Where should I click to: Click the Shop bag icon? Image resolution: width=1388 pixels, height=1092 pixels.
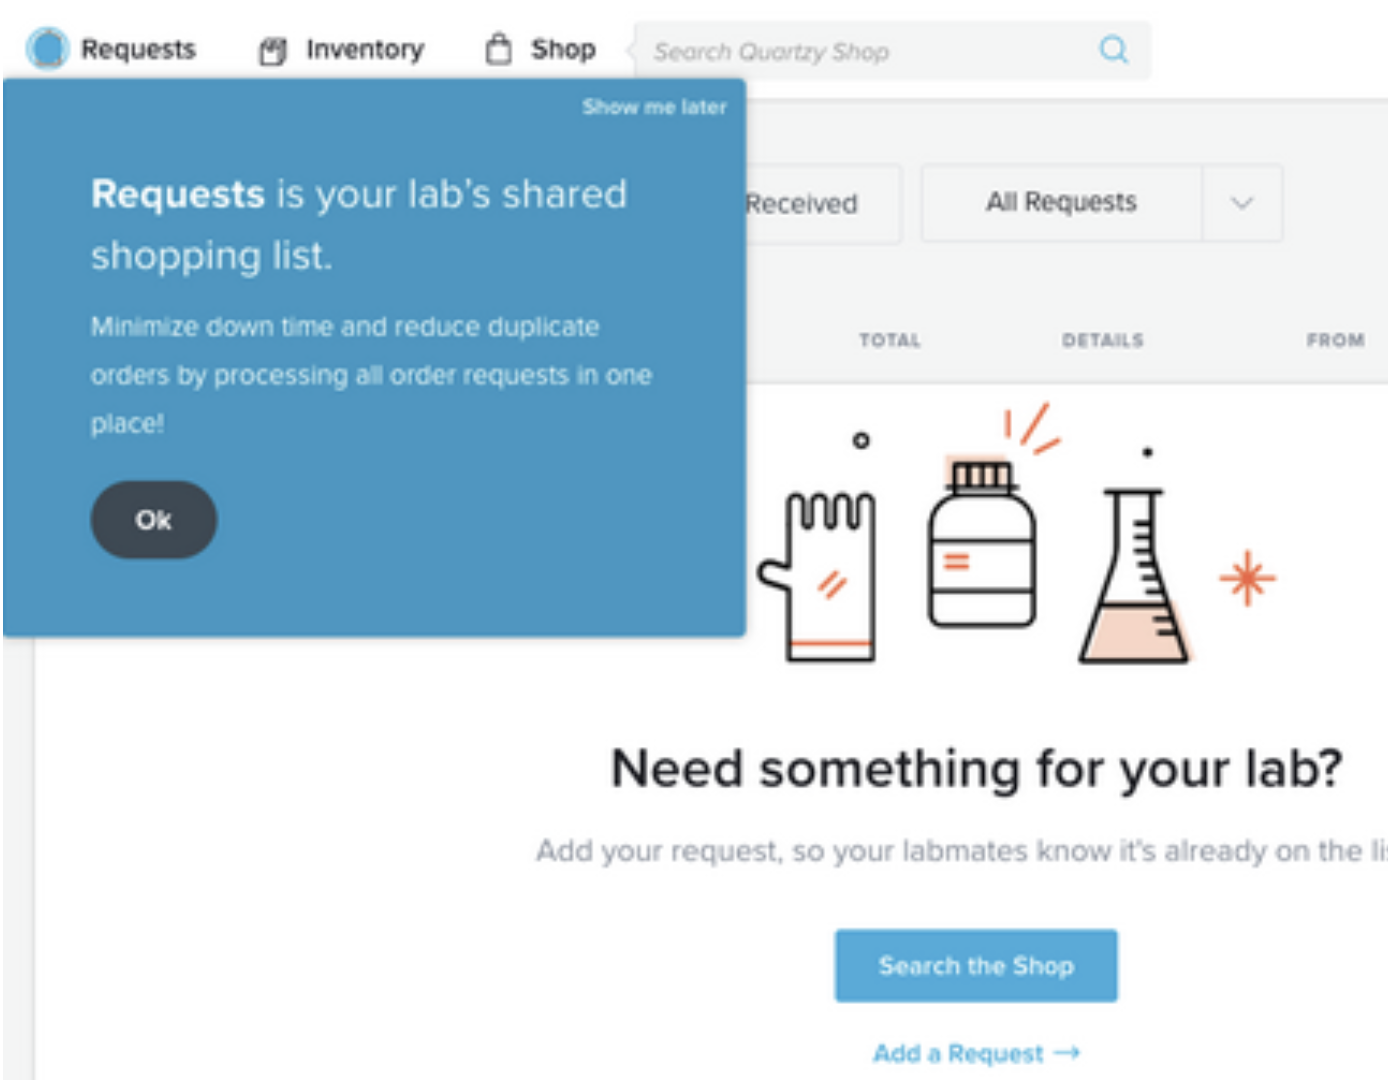[498, 48]
